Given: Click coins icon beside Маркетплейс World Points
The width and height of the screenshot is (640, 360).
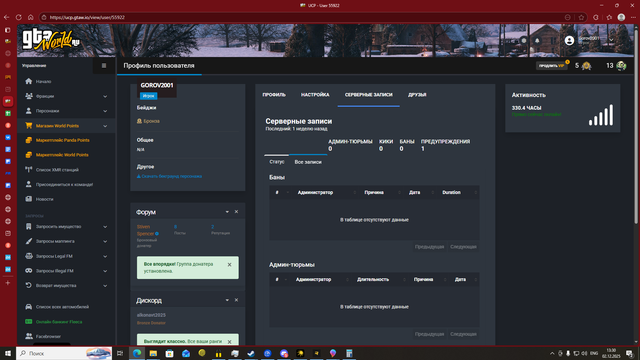Looking at the screenshot, I should coord(29,155).
